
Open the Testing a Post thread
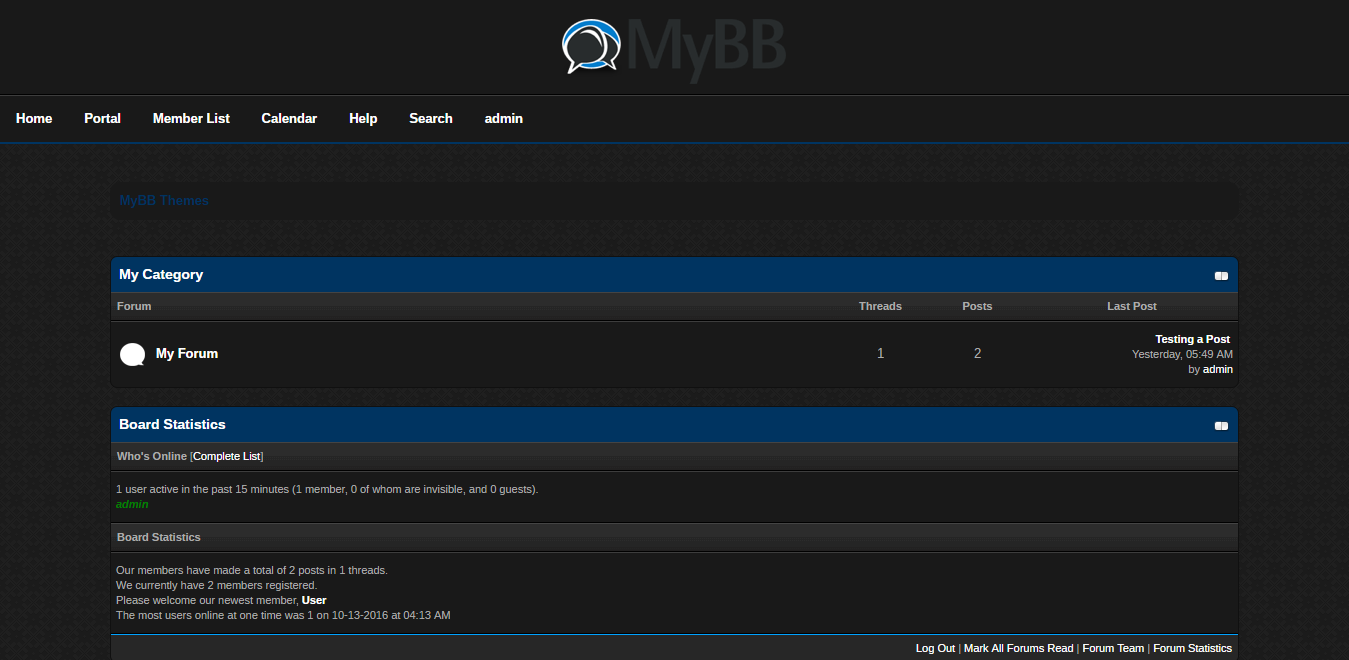click(1192, 339)
